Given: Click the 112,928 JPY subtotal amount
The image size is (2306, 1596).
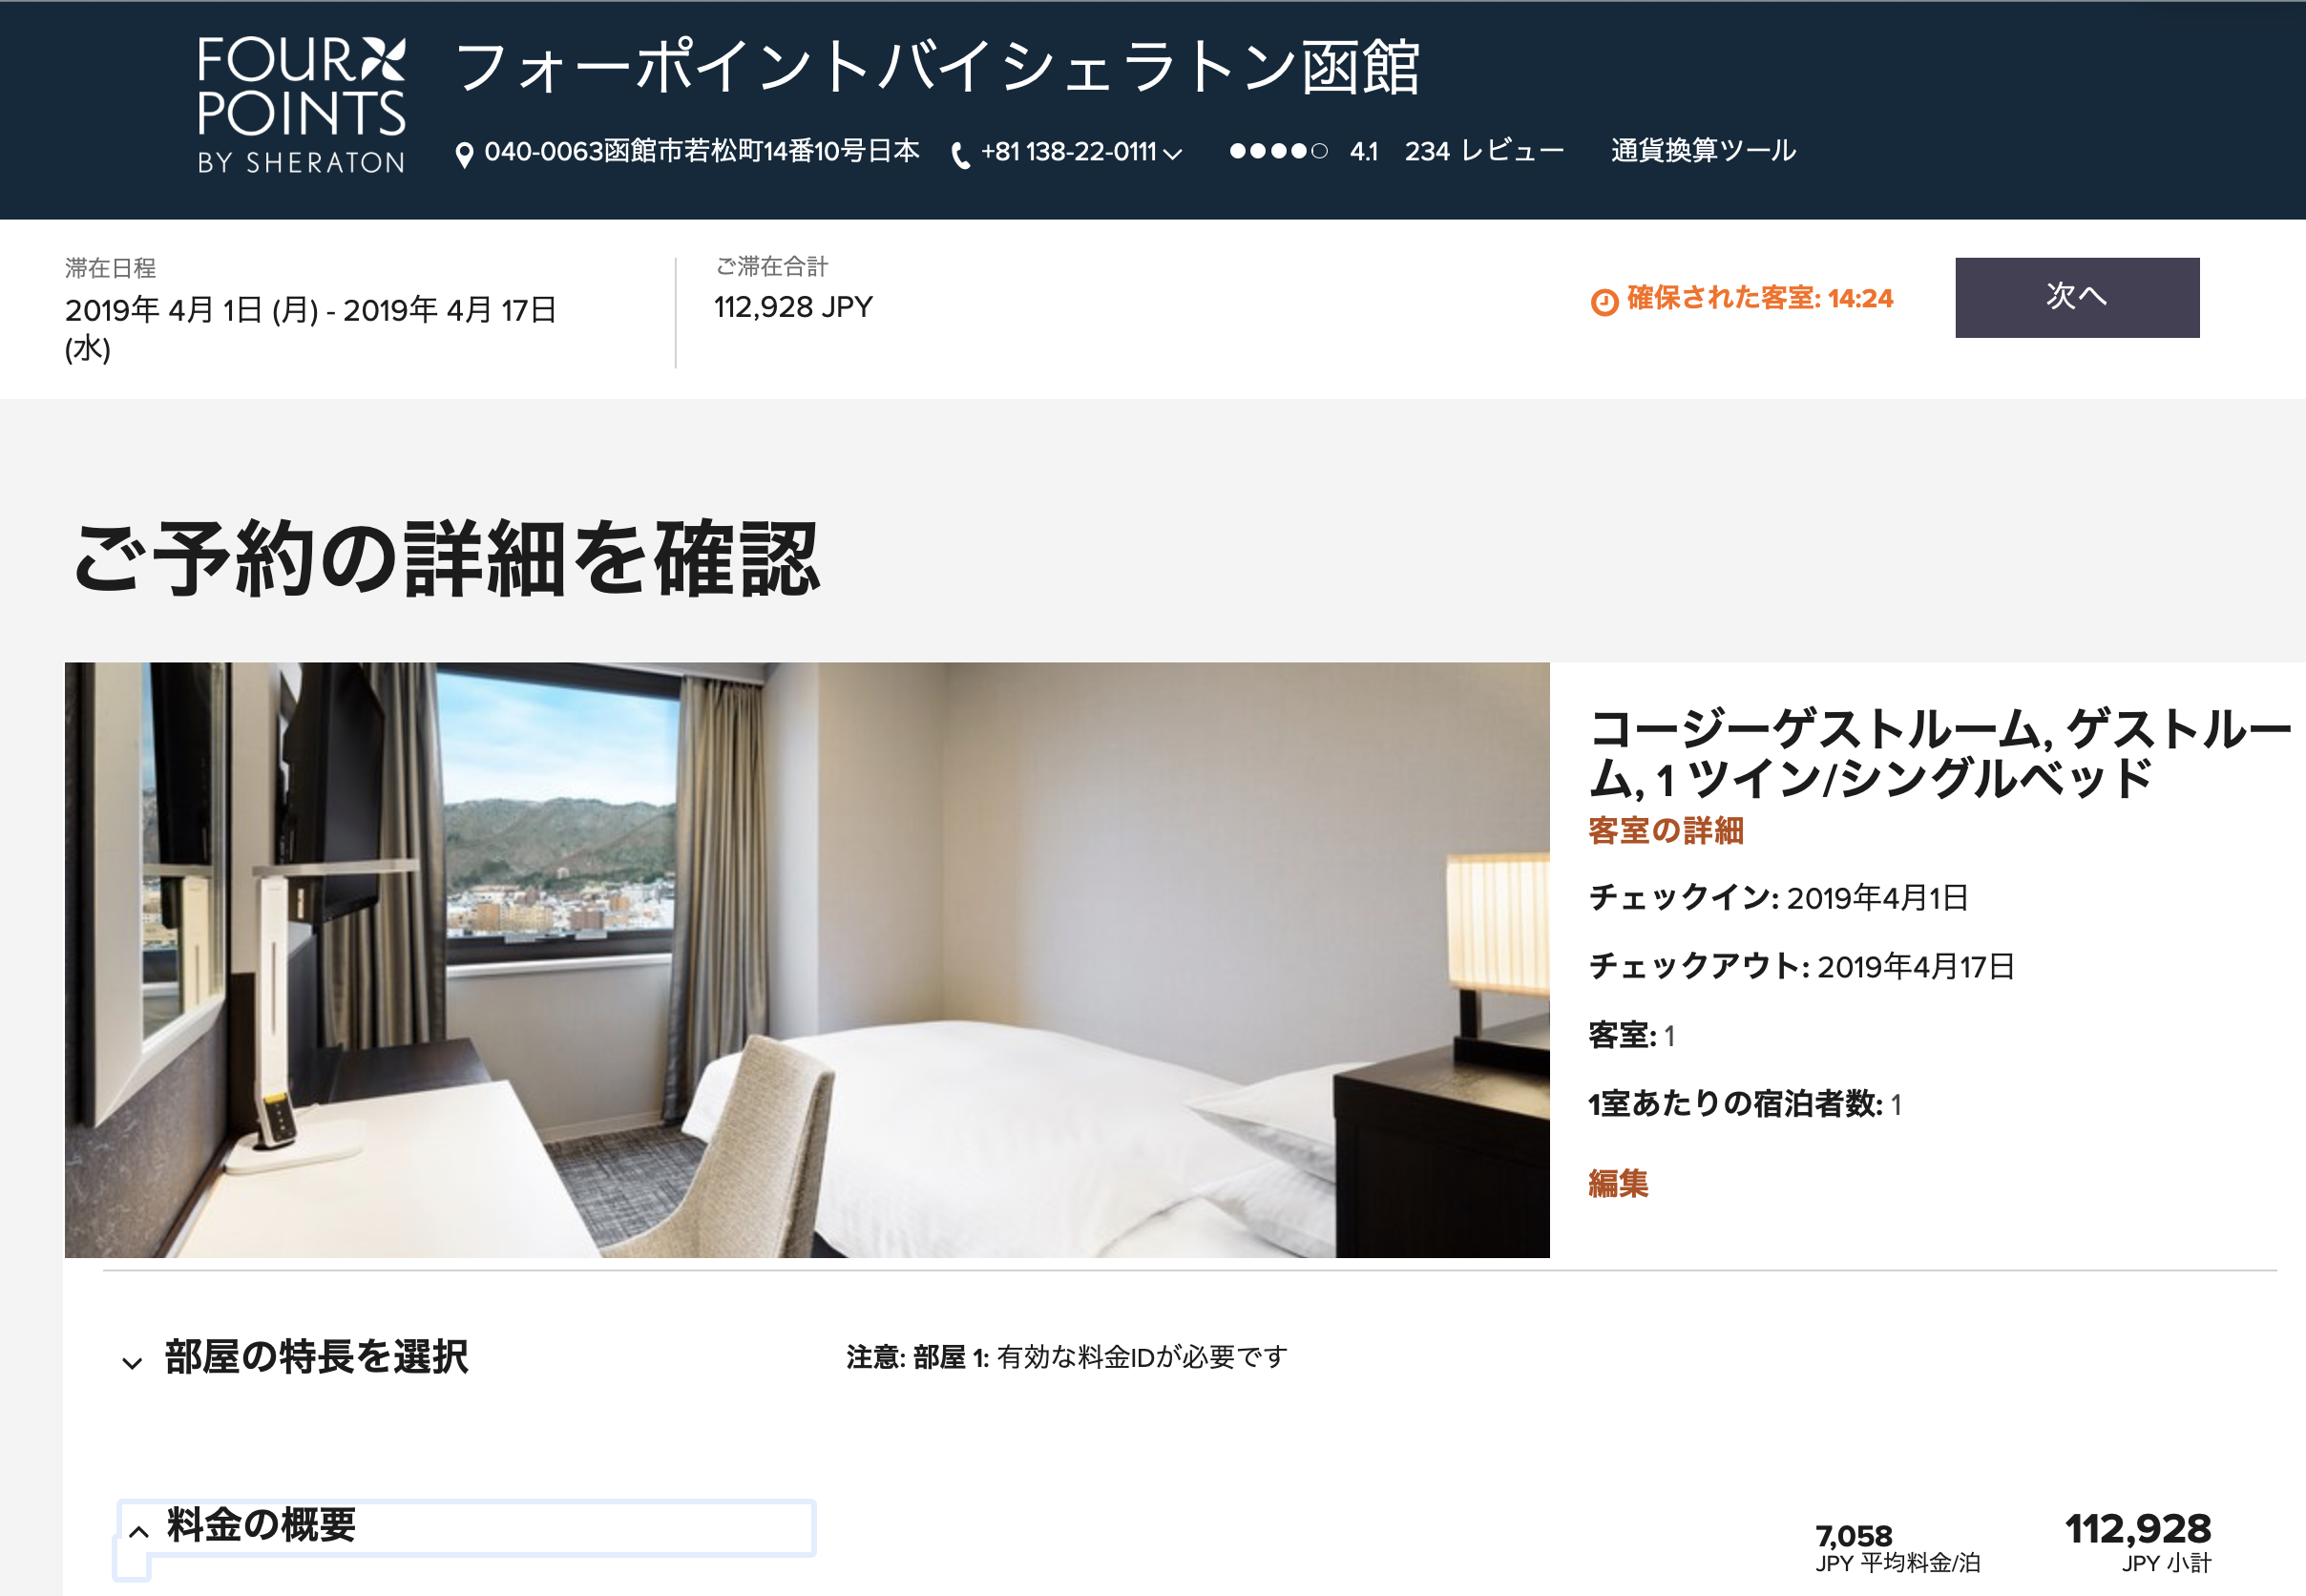Looking at the screenshot, I should pos(2138,1541).
